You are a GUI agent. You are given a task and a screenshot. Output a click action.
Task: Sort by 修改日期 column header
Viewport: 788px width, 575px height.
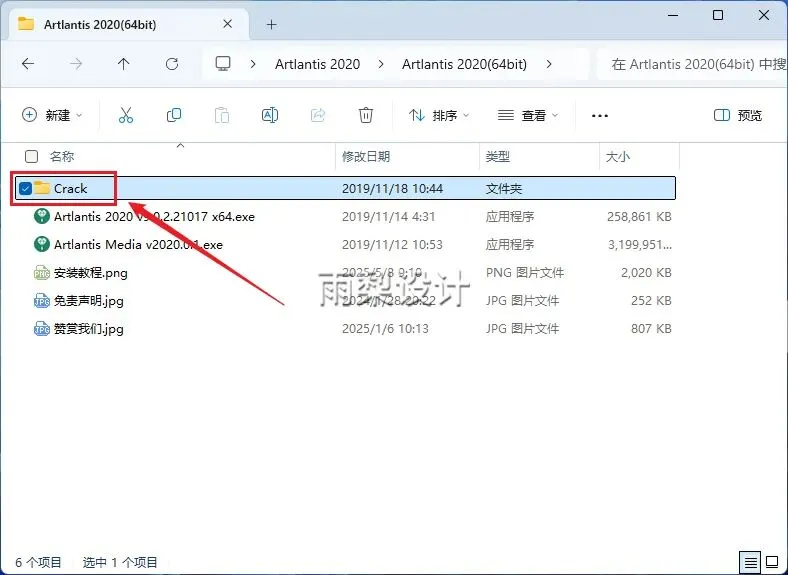[366, 156]
